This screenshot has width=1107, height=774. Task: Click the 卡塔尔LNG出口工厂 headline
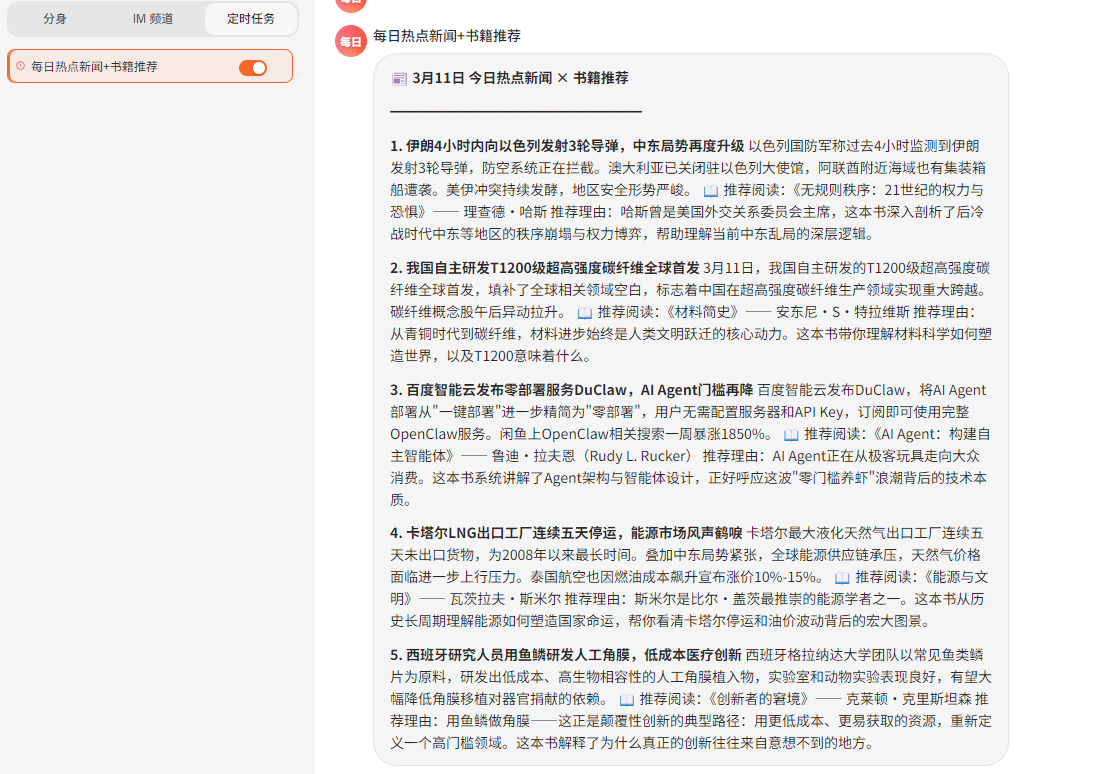[x=566, y=534]
